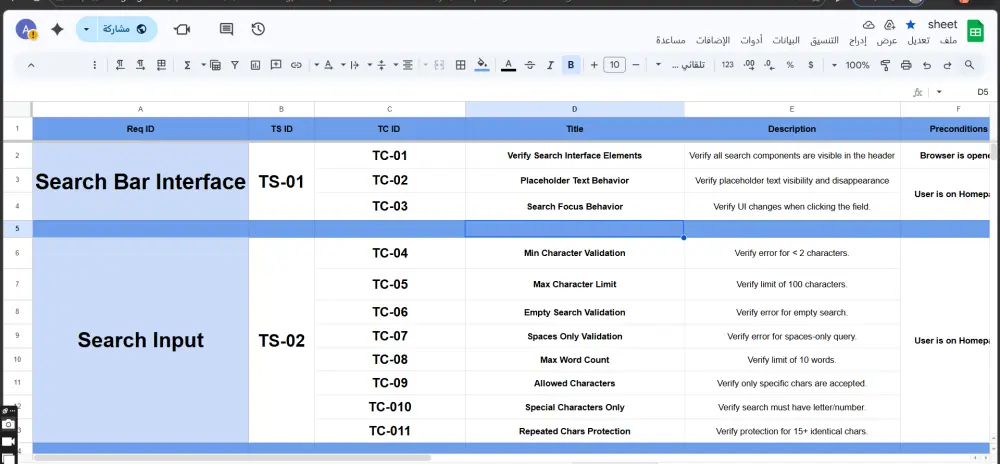Decrease decimal places
The width and height of the screenshot is (1000, 464).
pyautogui.click(x=769, y=65)
